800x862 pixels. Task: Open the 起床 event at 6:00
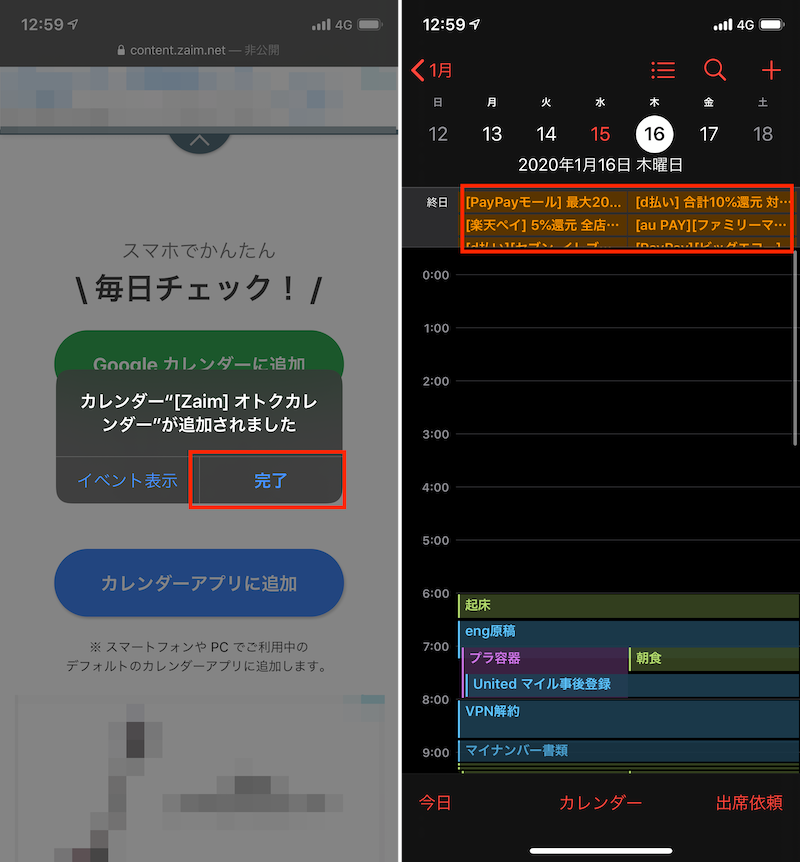click(628, 606)
